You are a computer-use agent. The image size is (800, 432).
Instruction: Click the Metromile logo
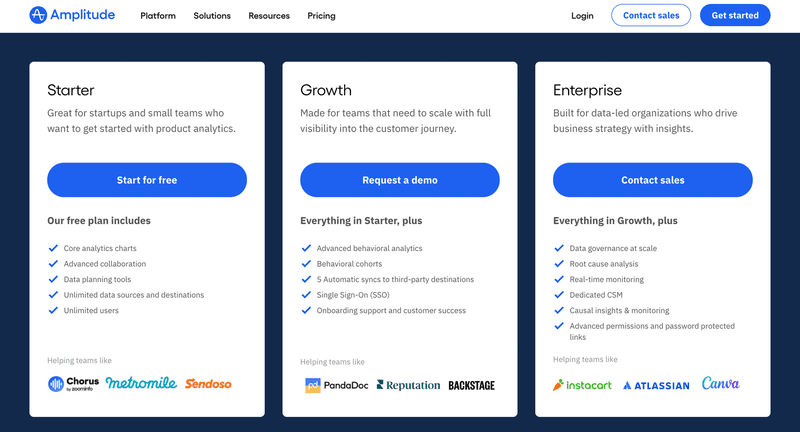[141, 383]
